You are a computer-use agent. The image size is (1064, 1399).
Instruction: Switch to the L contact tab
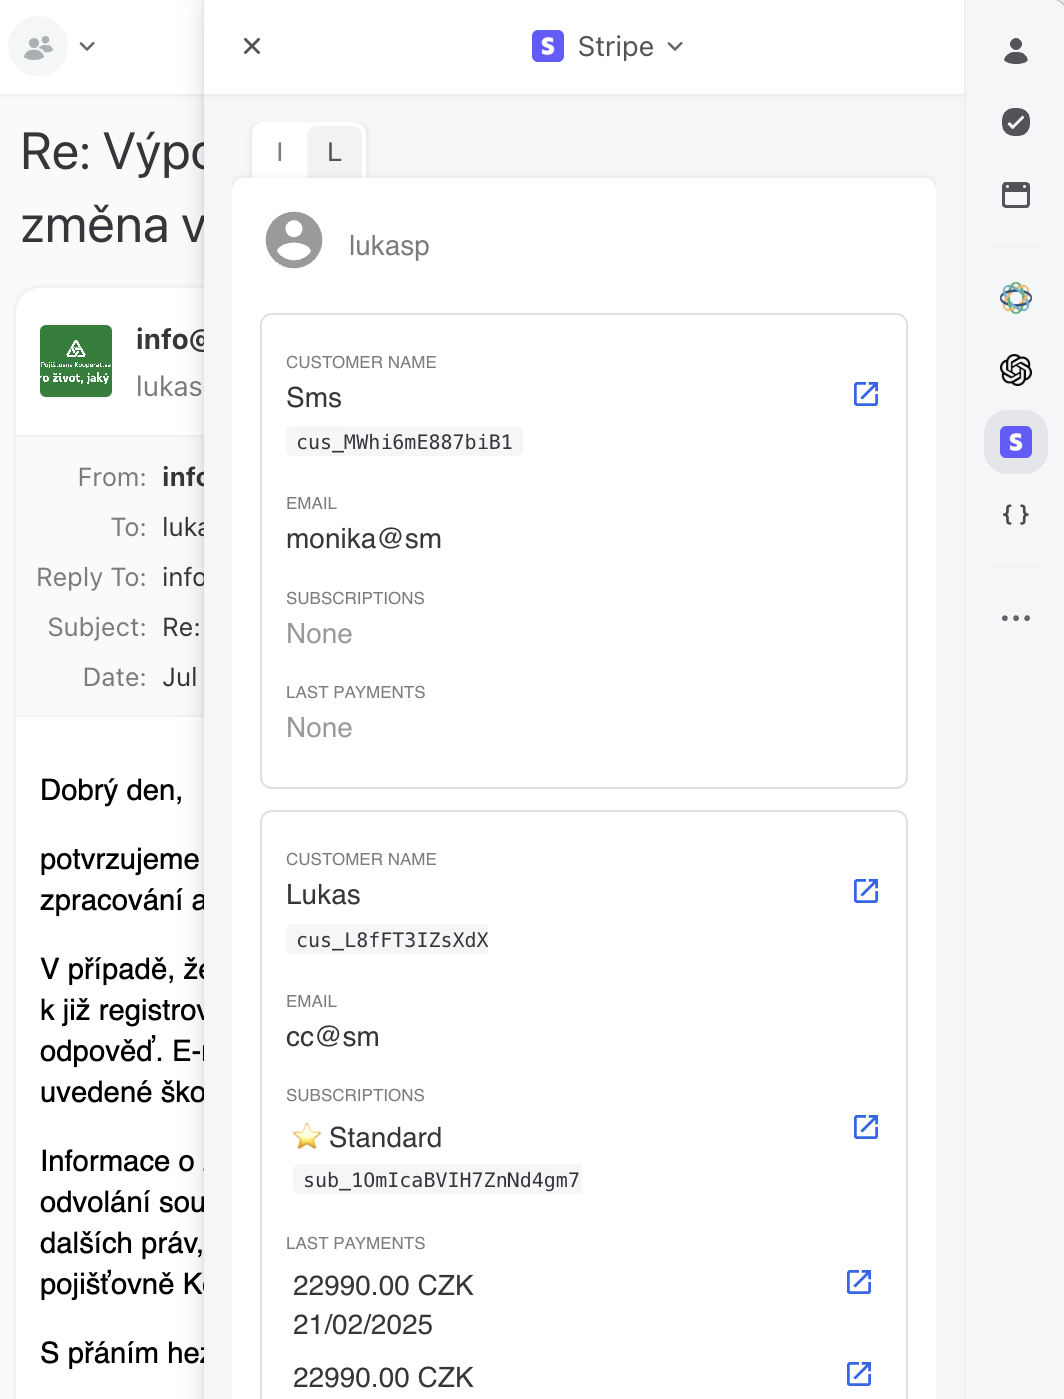click(x=335, y=152)
